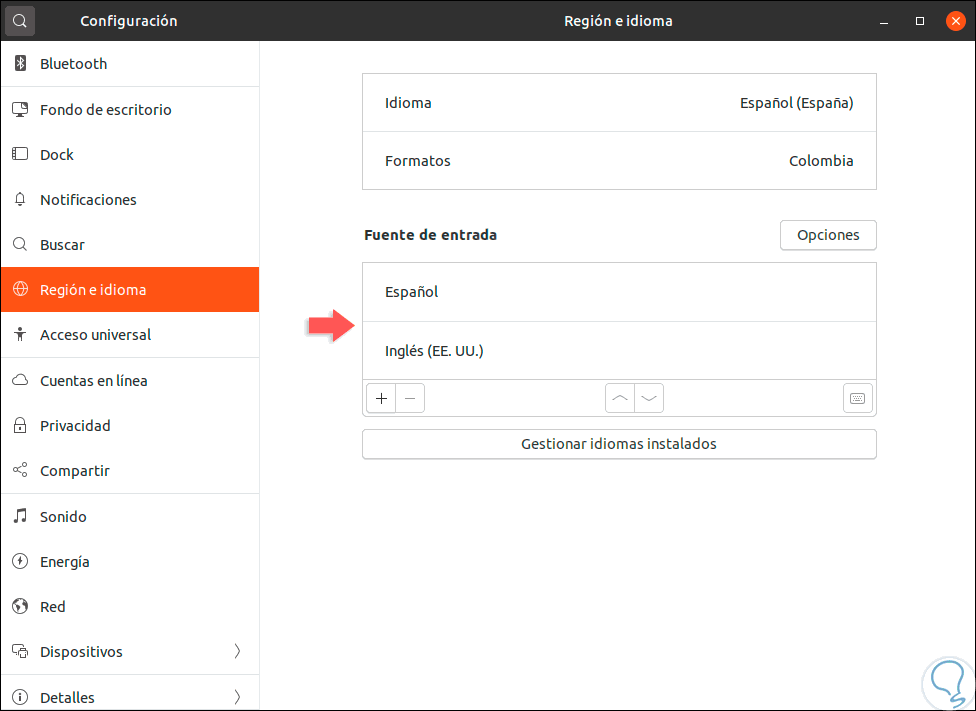The image size is (976, 711).
Task: Move the input source down
Action: (649, 398)
